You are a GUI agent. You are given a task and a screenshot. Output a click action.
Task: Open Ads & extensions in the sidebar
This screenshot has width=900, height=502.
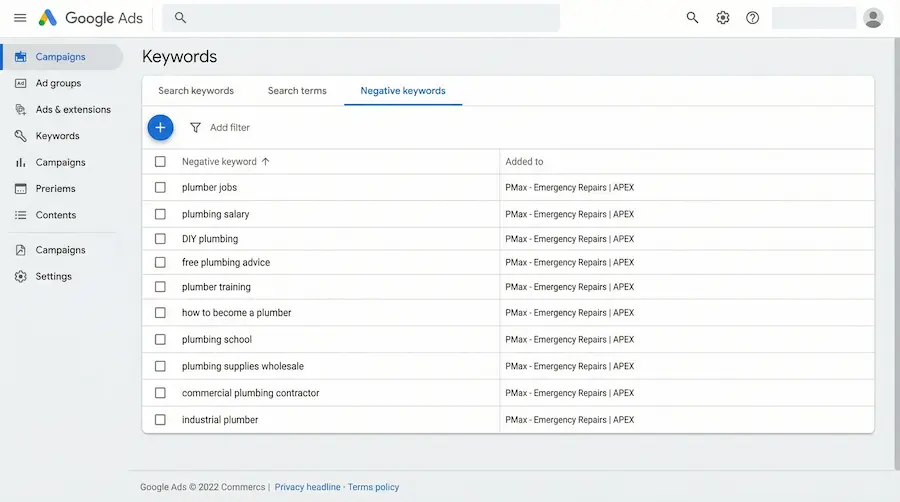pos(73,110)
